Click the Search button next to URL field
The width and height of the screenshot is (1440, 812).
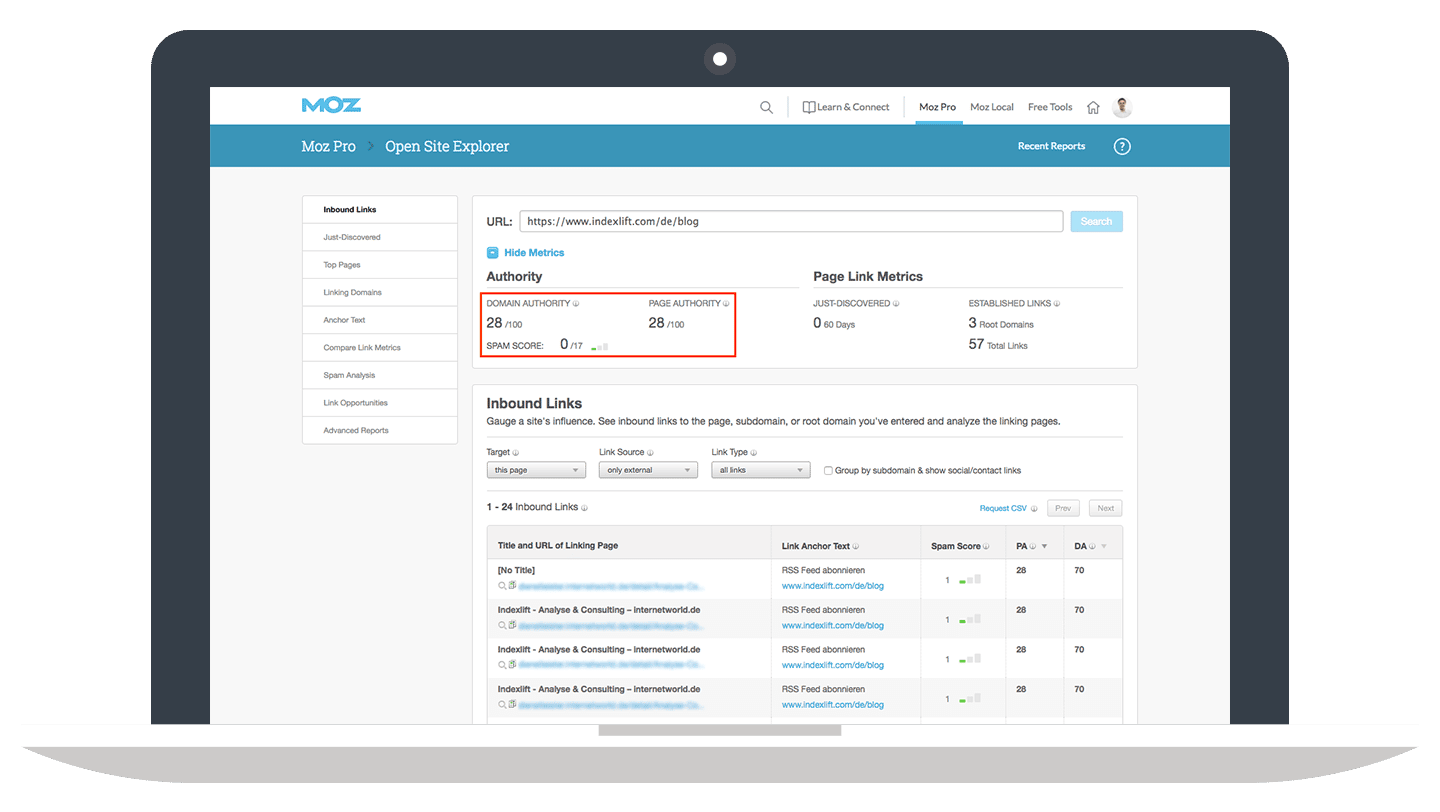point(1096,221)
